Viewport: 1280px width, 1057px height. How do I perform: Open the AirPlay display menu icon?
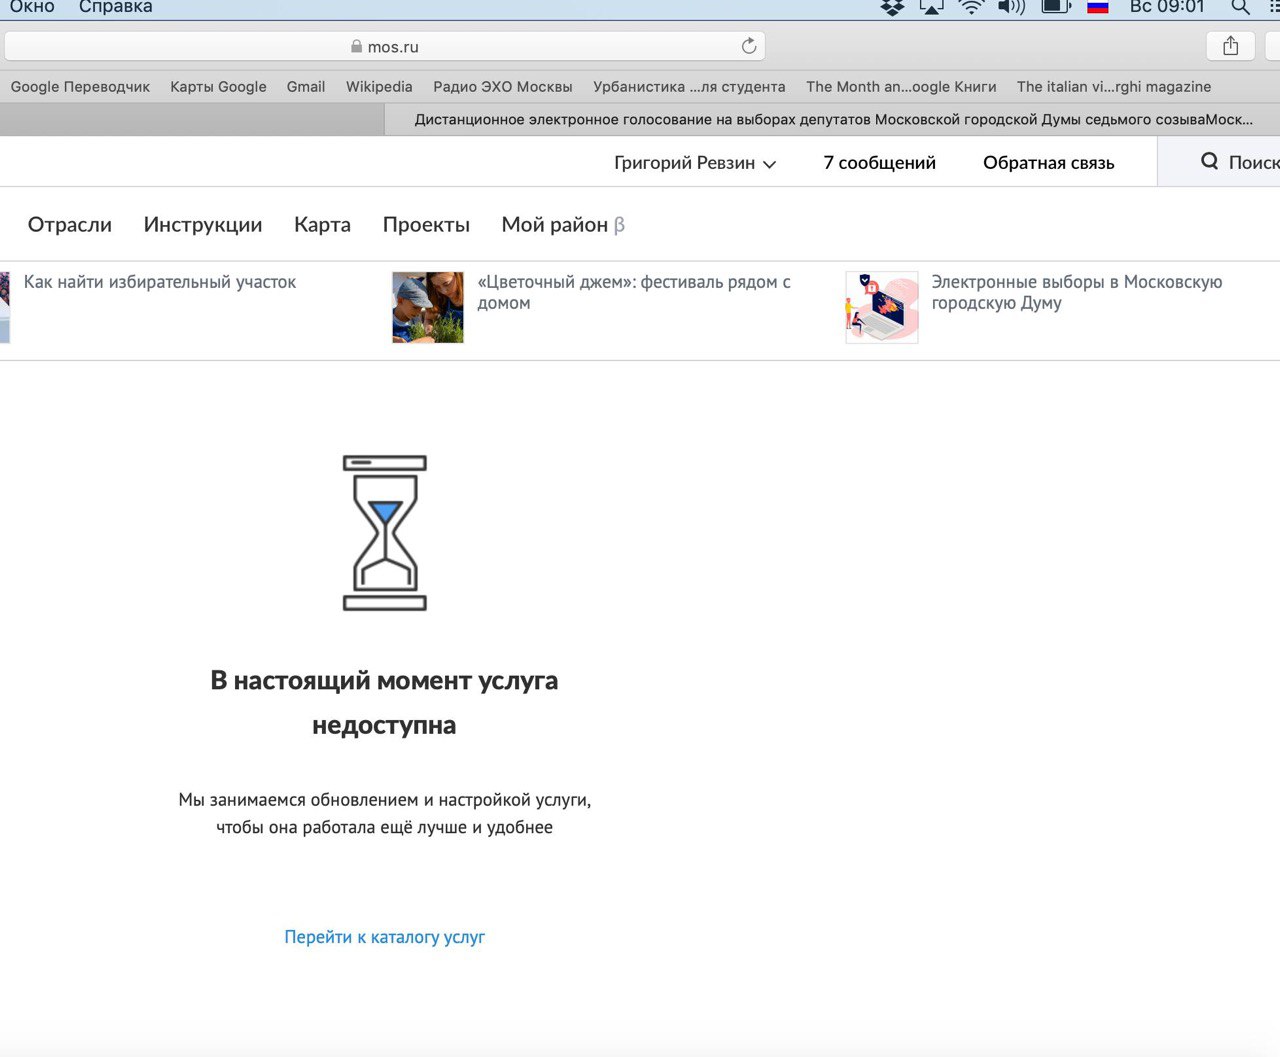click(932, 7)
